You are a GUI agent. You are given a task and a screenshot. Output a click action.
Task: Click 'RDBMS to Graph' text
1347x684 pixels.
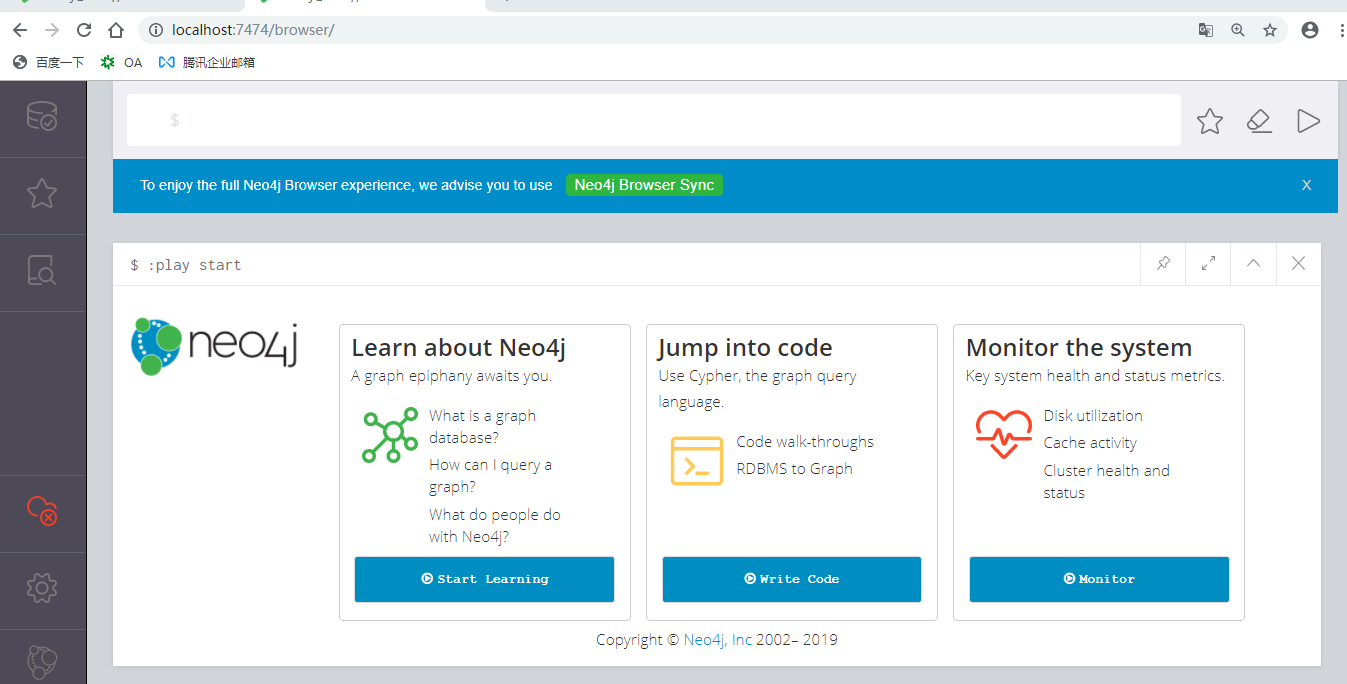(795, 469)
